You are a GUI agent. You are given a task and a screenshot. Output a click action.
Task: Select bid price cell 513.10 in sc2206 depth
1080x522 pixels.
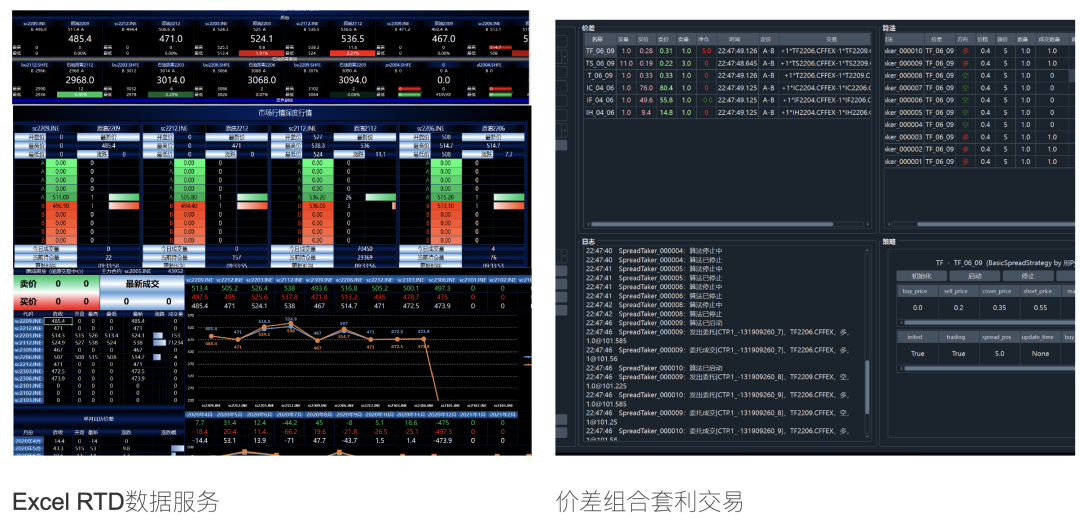[444, 206]
